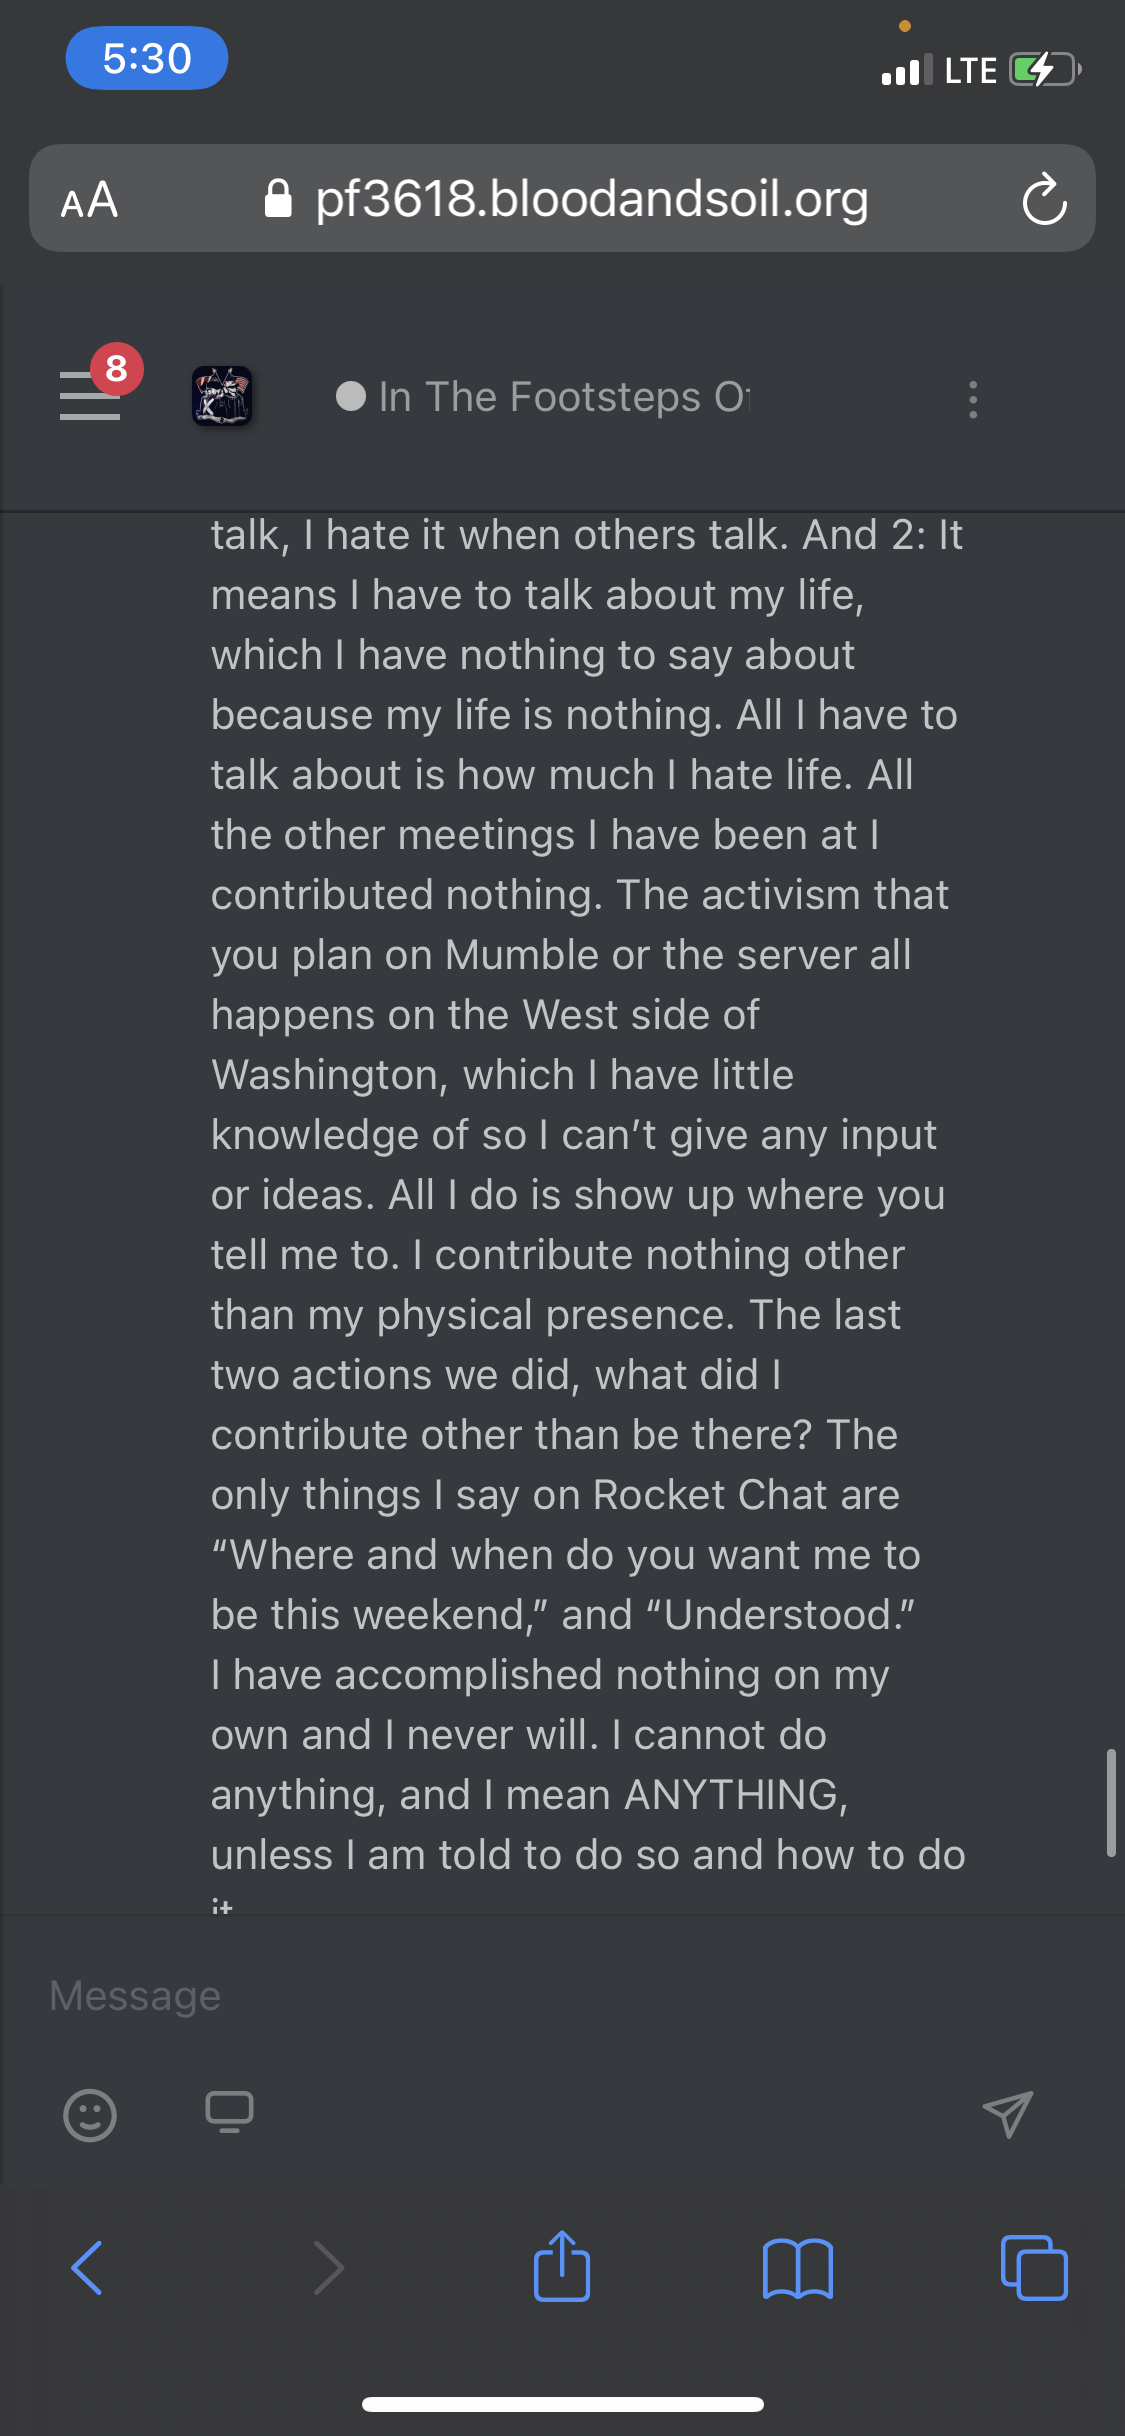Click the message list scrollbar handle
Screen dimensions: 1125x2436
point(1111,1803)
